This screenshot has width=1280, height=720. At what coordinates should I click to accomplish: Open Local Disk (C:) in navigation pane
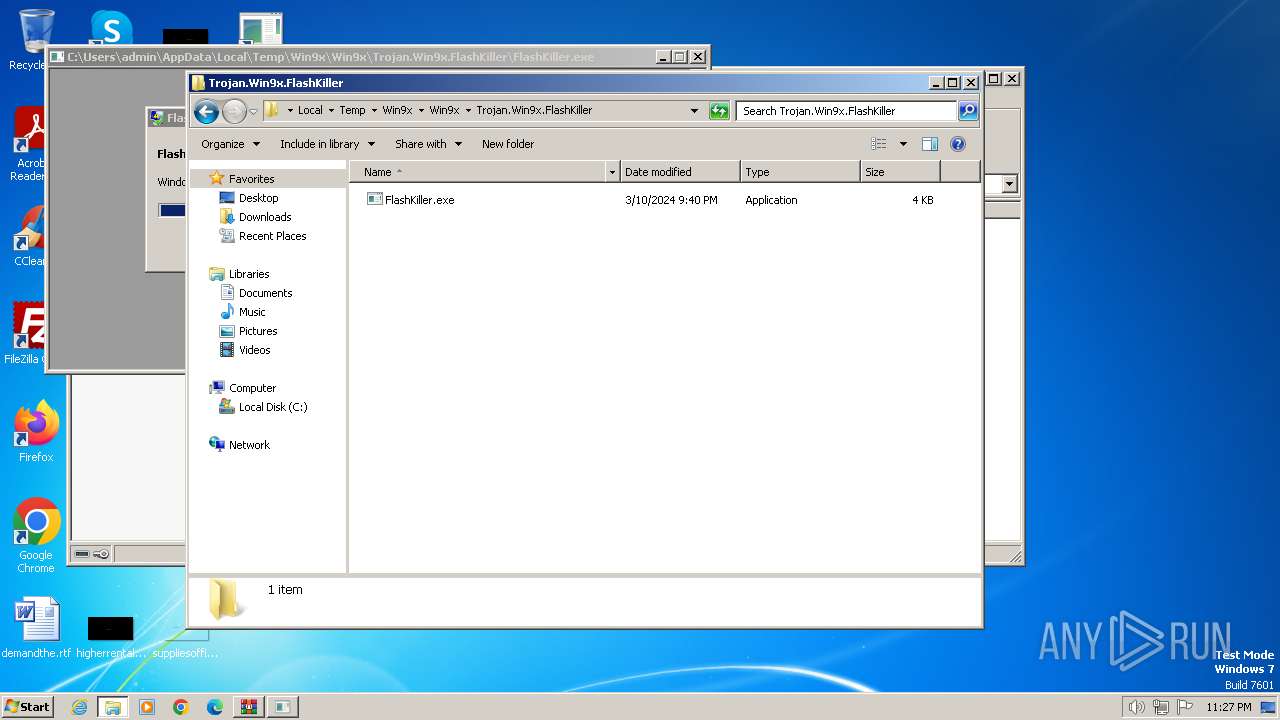click(x=273, y=407)
